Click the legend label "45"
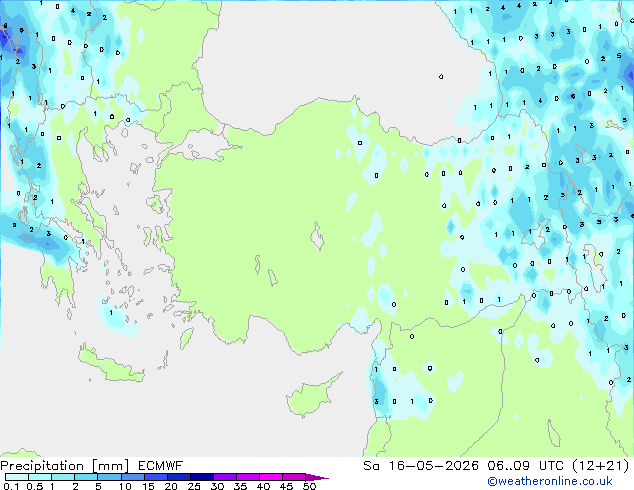The width and height of the screenshot is (634, 490). coord(286,486)
